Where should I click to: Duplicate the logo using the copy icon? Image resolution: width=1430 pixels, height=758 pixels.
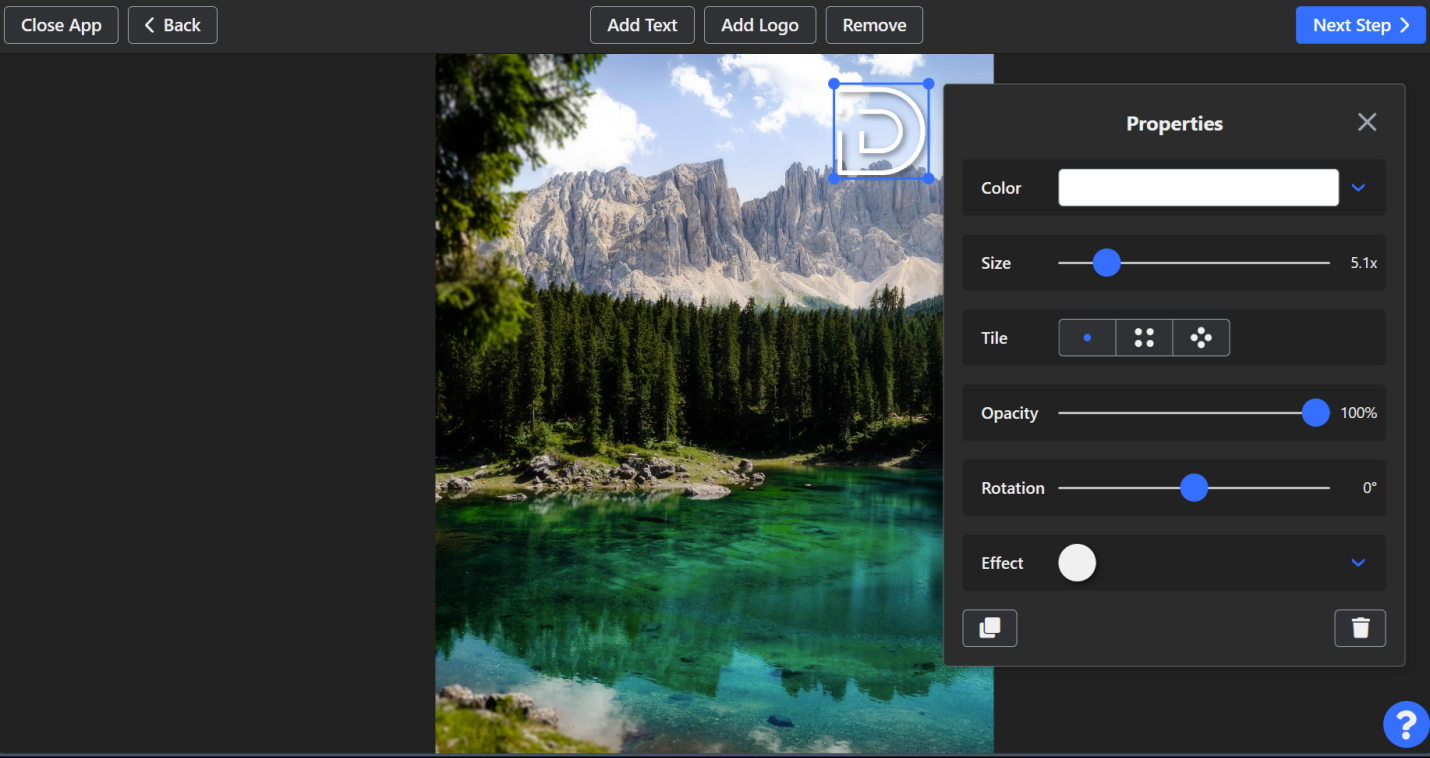pos(989,628)
